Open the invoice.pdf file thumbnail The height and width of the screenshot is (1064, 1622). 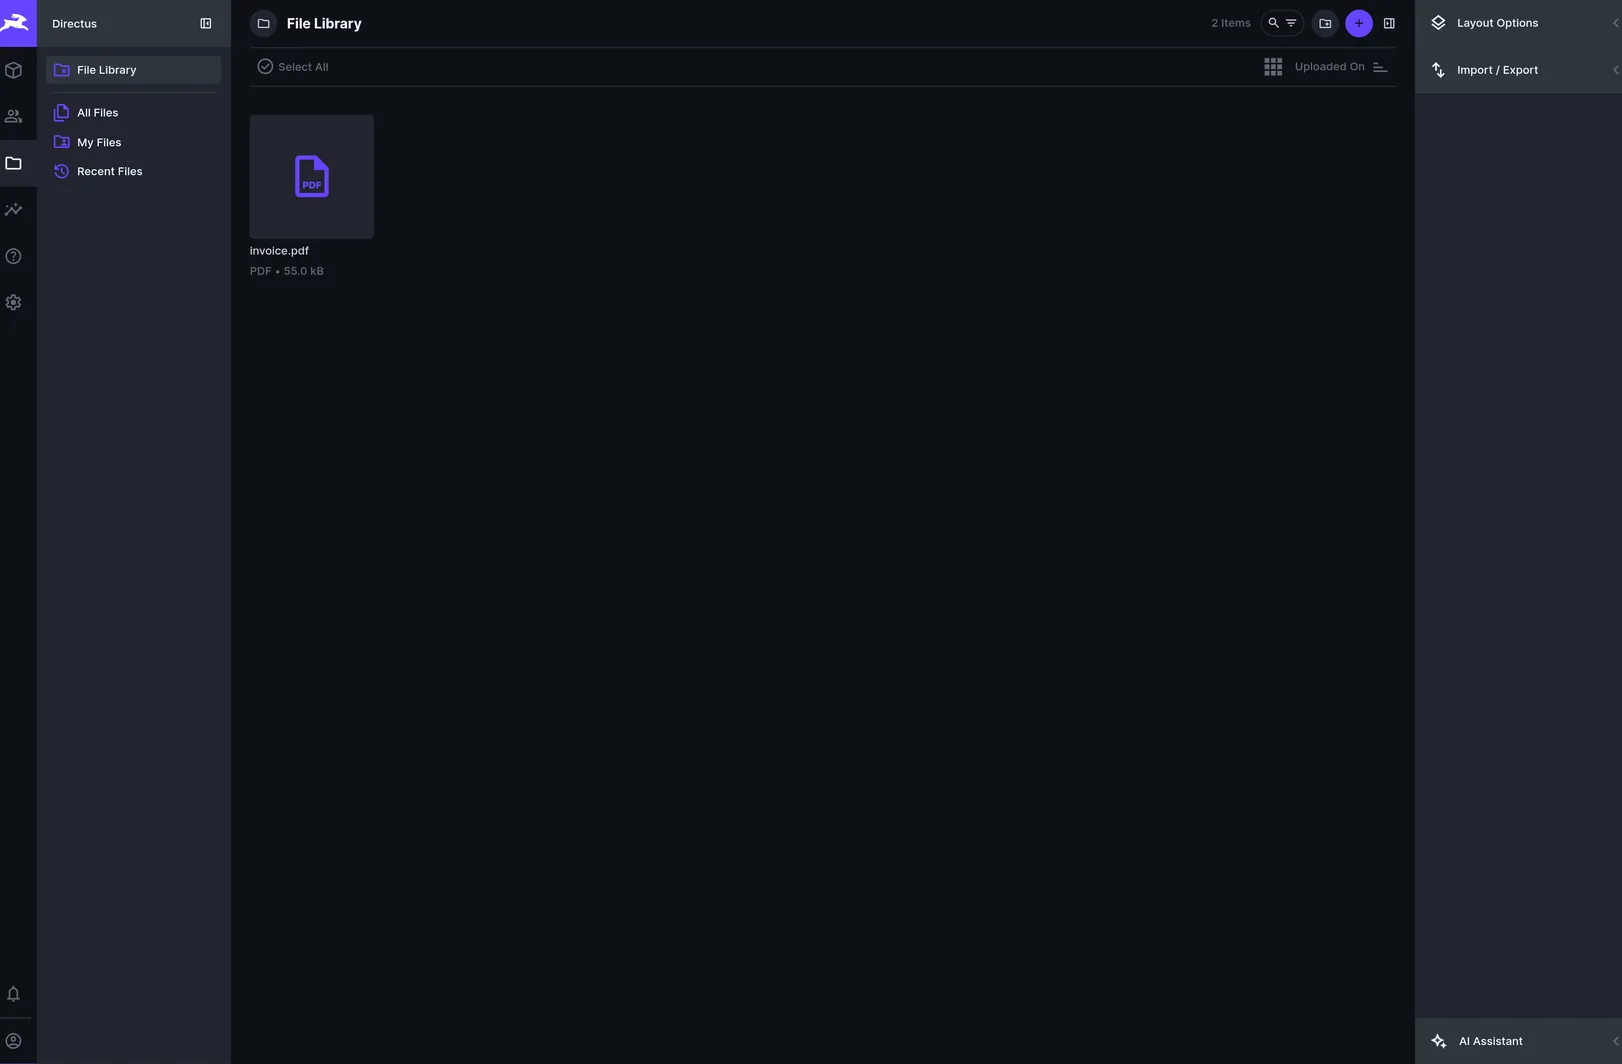click(312, 177)
